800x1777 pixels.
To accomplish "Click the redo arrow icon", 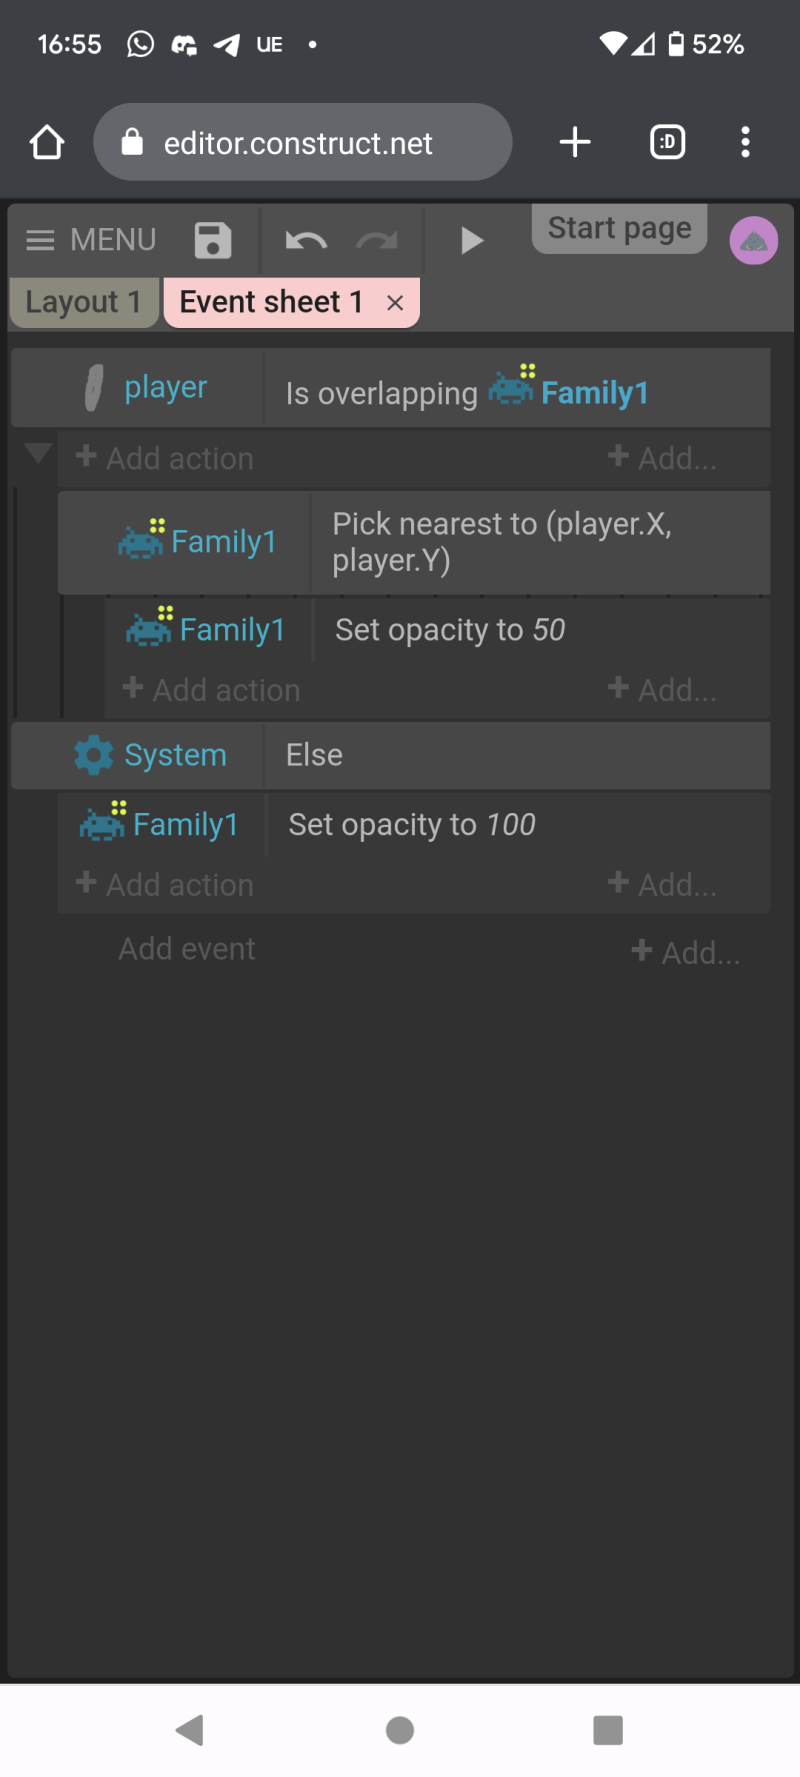I will 377,241.
